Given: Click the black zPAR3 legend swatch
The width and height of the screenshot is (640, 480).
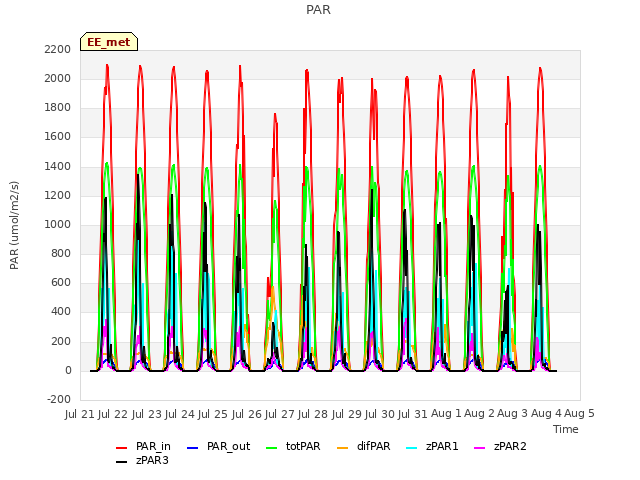Looking at the screenshot, I should point(122,462).
